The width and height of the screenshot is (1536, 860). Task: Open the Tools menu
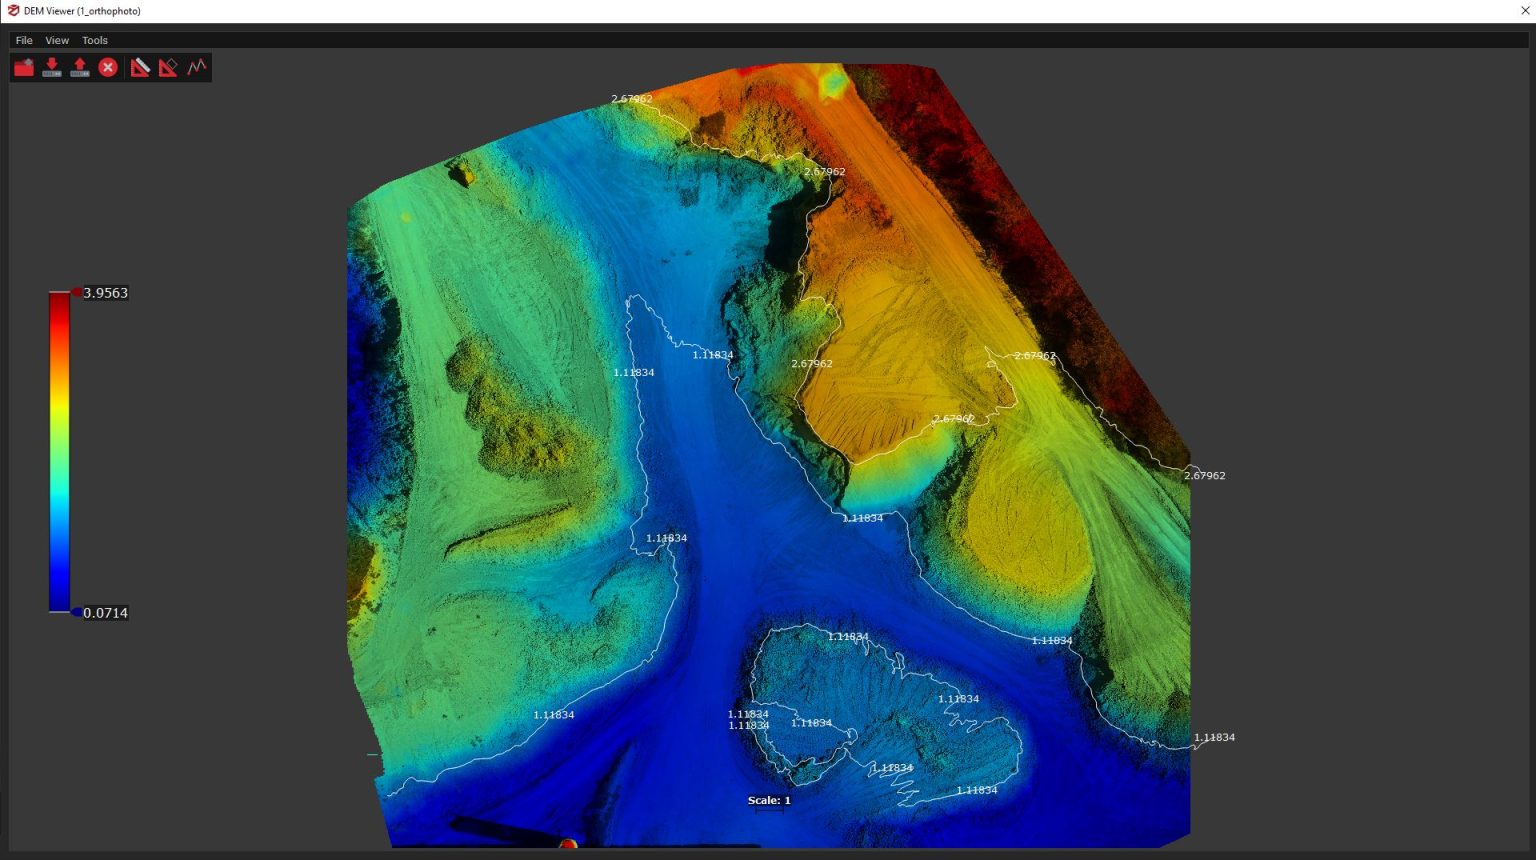pos(95,41)
